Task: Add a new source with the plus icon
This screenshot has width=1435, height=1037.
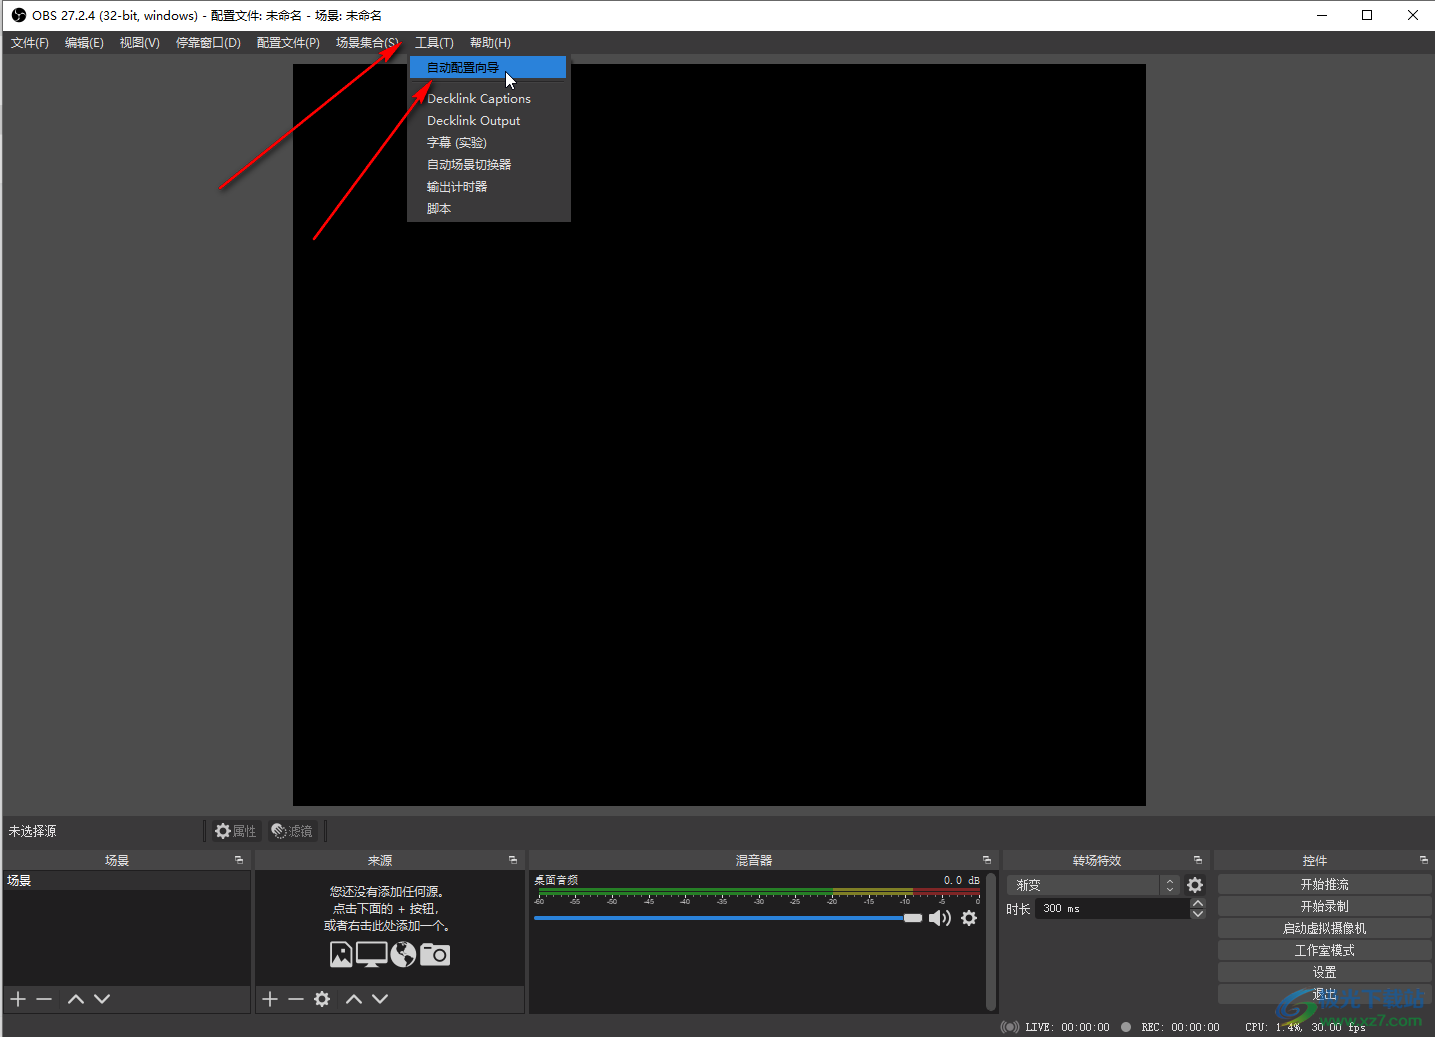Action: (270, 999)
